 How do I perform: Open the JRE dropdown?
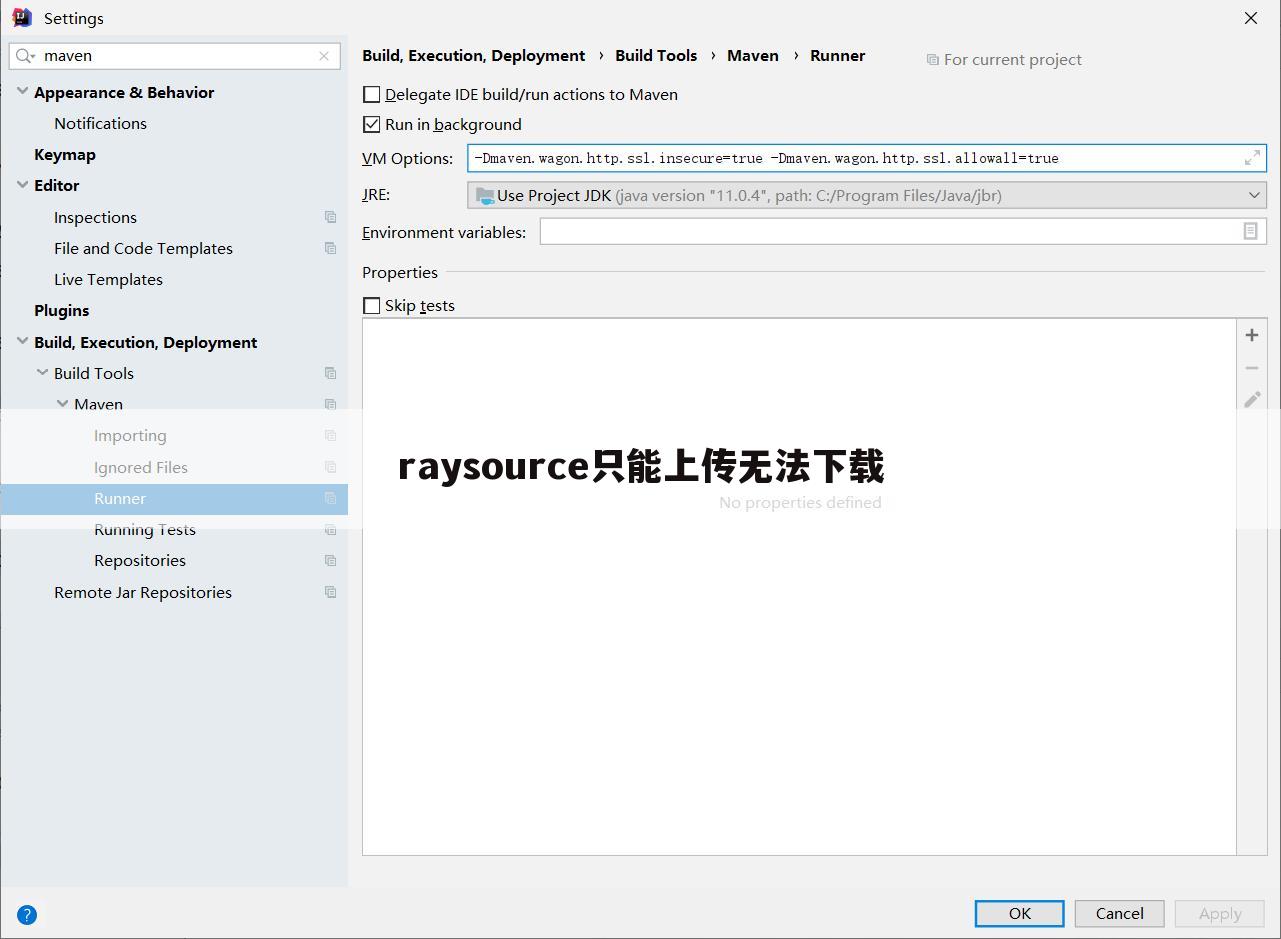point(866,195)
